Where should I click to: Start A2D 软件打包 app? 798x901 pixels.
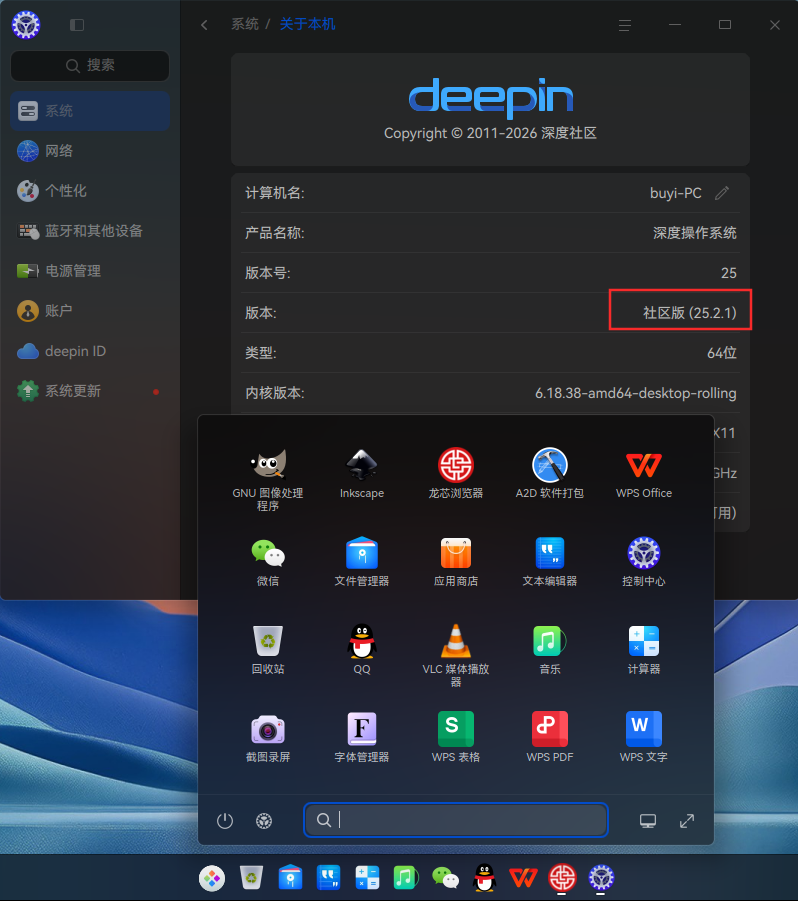550,473
